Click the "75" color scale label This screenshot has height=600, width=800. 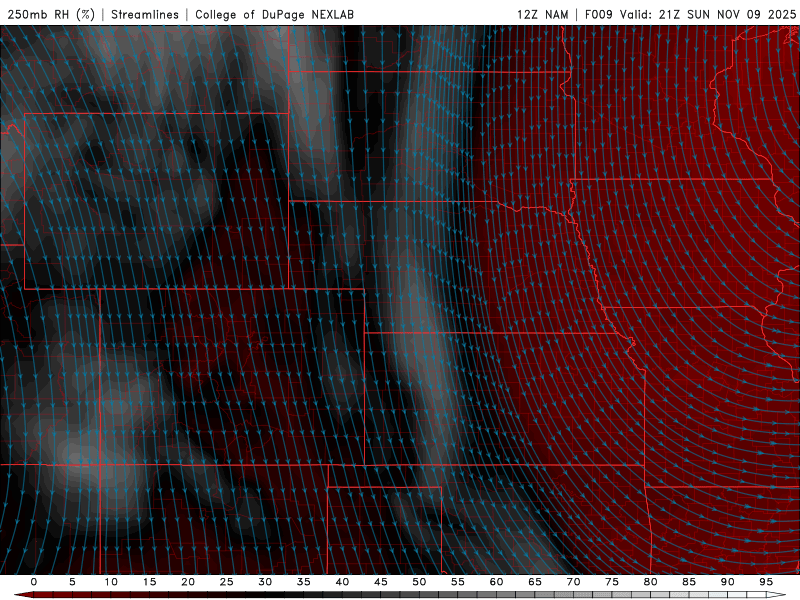[x=612, y=582]
